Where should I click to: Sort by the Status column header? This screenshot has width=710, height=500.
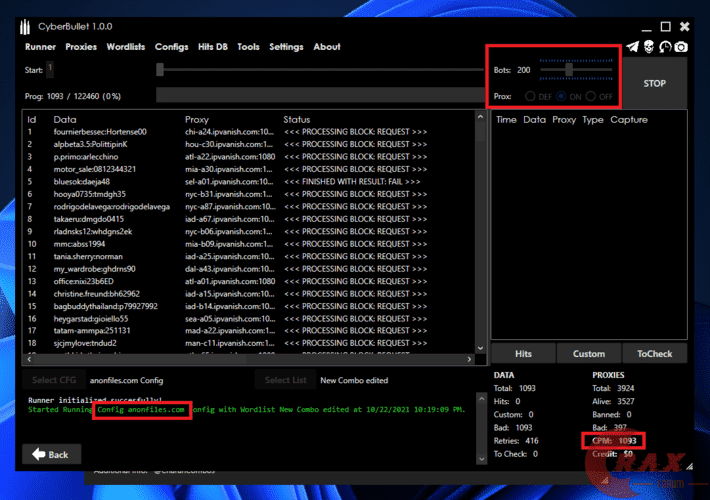pos(297,120)
